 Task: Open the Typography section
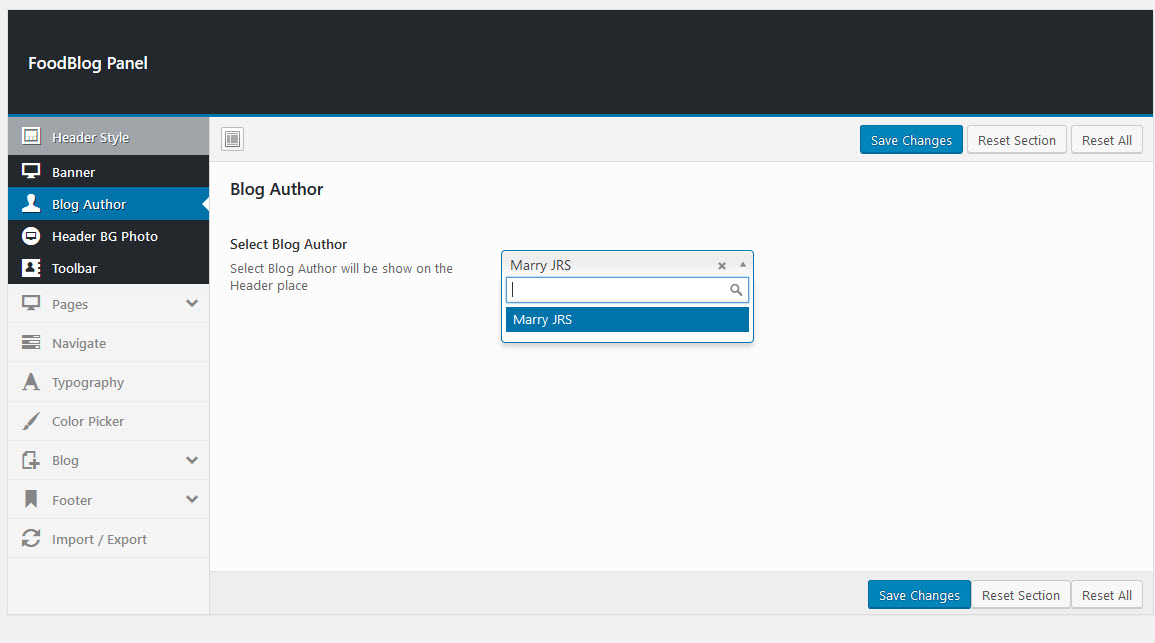[108, 382]
